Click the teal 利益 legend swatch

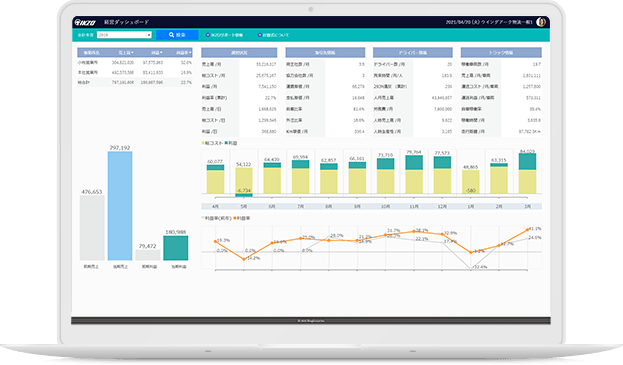coord(226,143)
